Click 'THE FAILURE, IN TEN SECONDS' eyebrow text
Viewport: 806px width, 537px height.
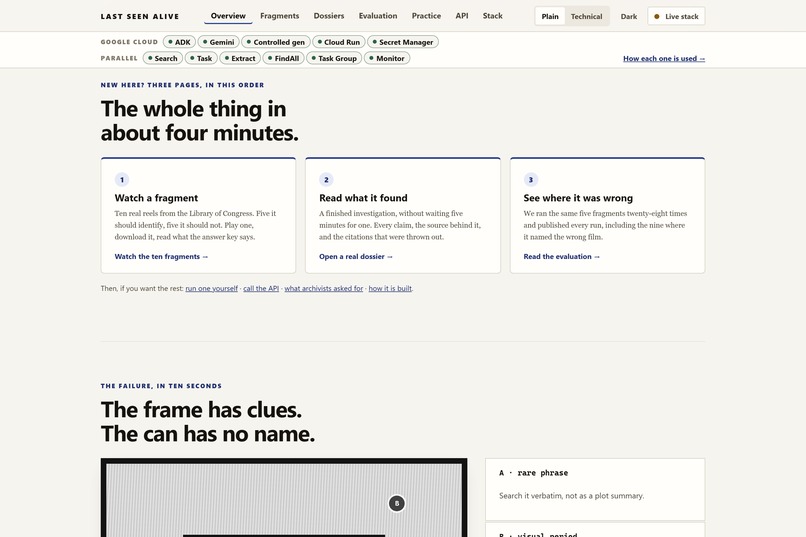pos(161,386)
